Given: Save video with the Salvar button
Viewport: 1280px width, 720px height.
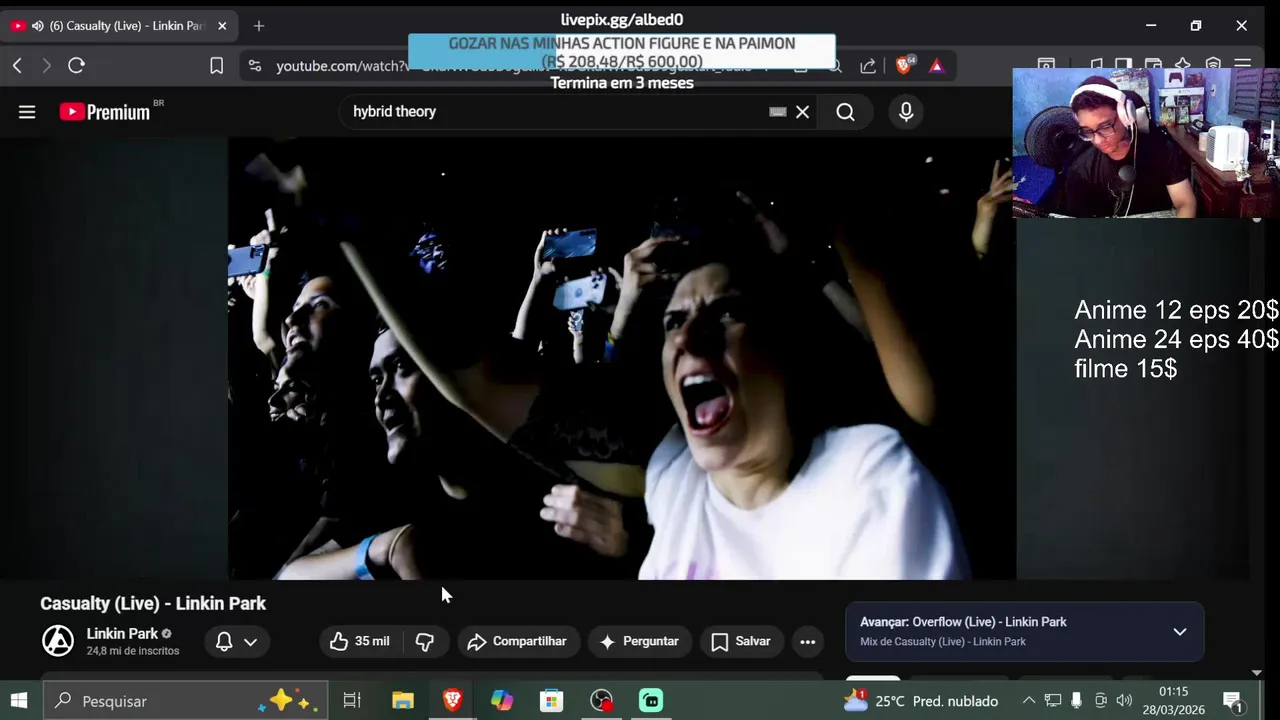Looking at the screenshot, I should coord(741,642).
